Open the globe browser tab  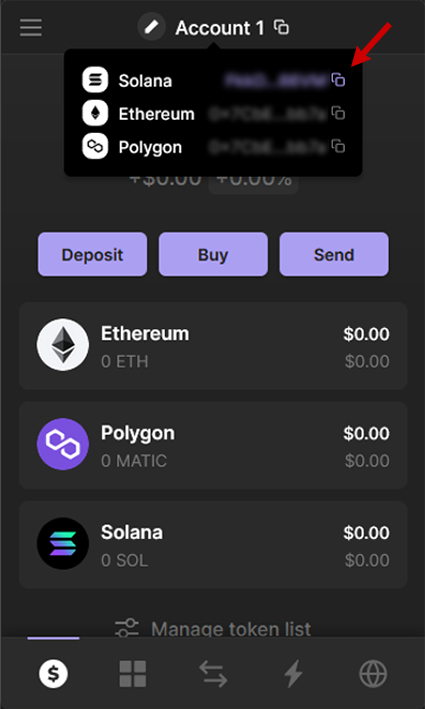(373, 674)
